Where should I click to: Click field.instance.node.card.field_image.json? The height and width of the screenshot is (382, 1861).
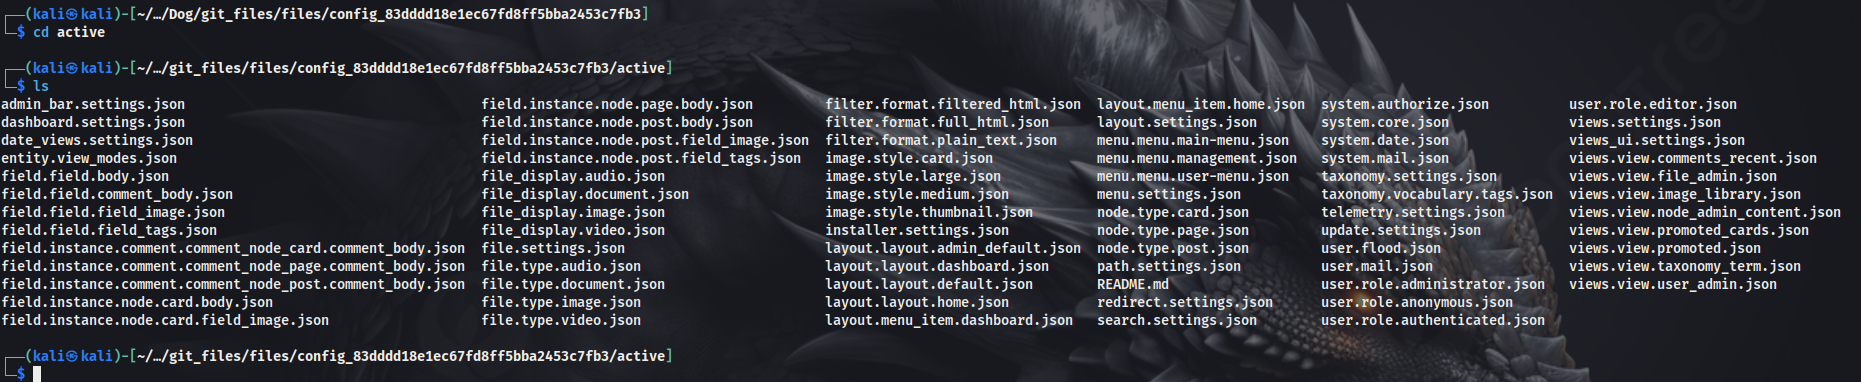point(165,320)
